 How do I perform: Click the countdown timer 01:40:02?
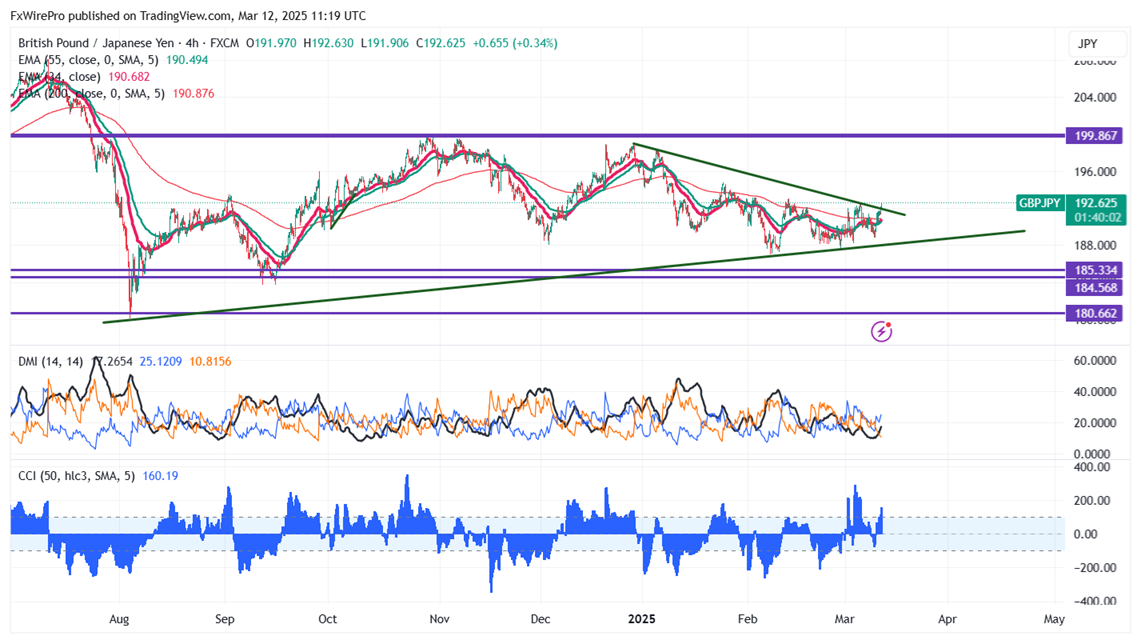click(x=1097, y=218)
